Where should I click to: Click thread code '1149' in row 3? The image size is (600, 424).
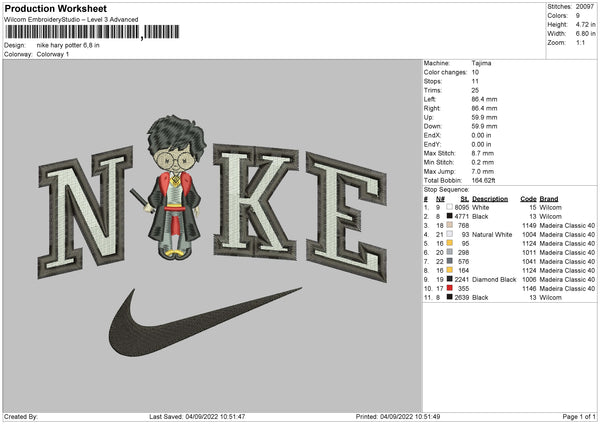(529, 225)
